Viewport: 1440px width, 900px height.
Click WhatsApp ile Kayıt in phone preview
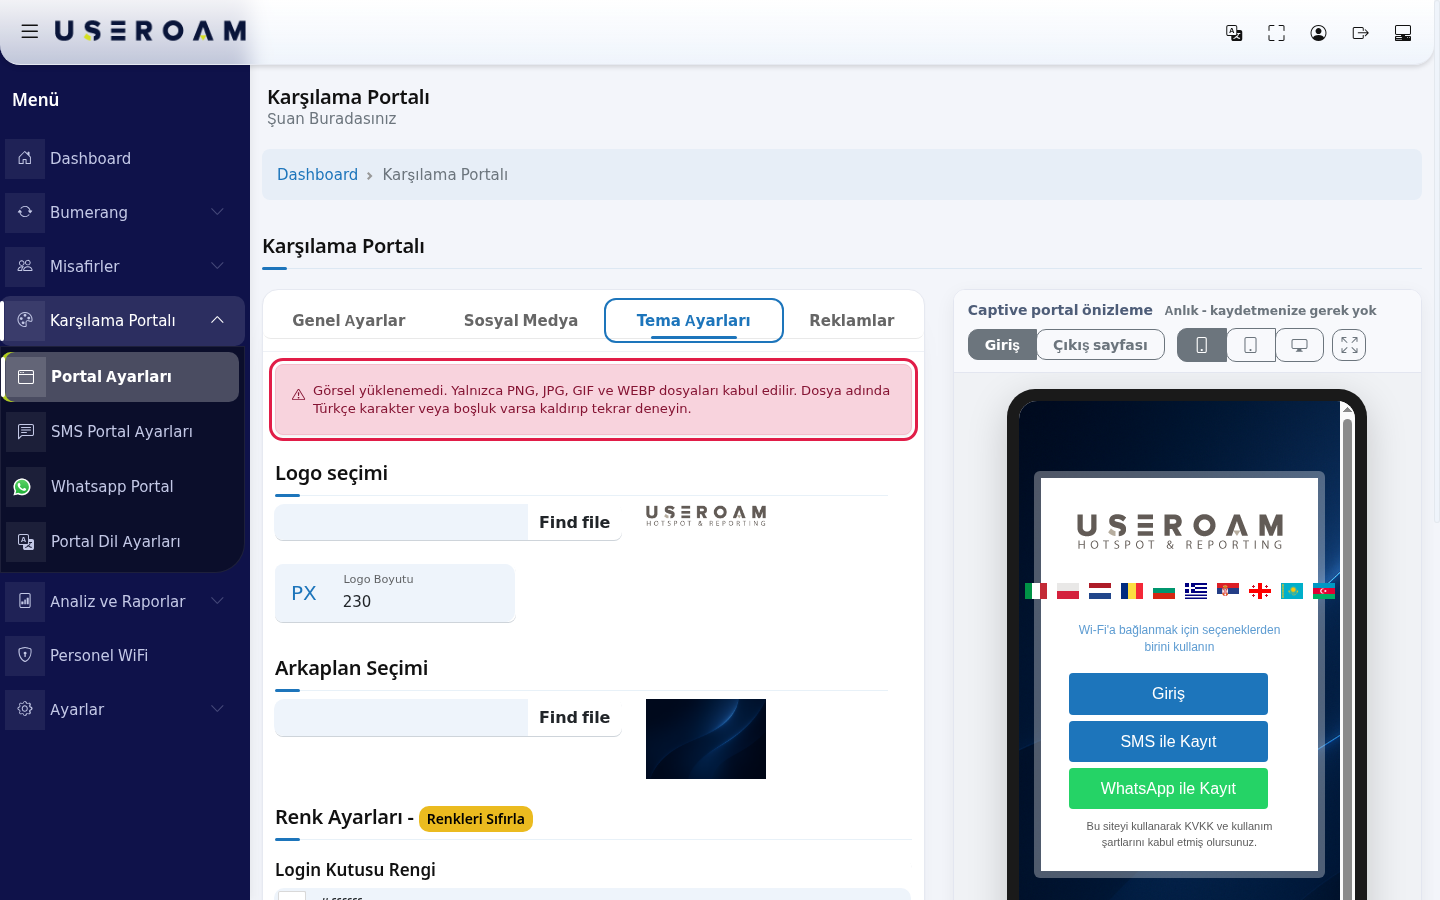1168,788
